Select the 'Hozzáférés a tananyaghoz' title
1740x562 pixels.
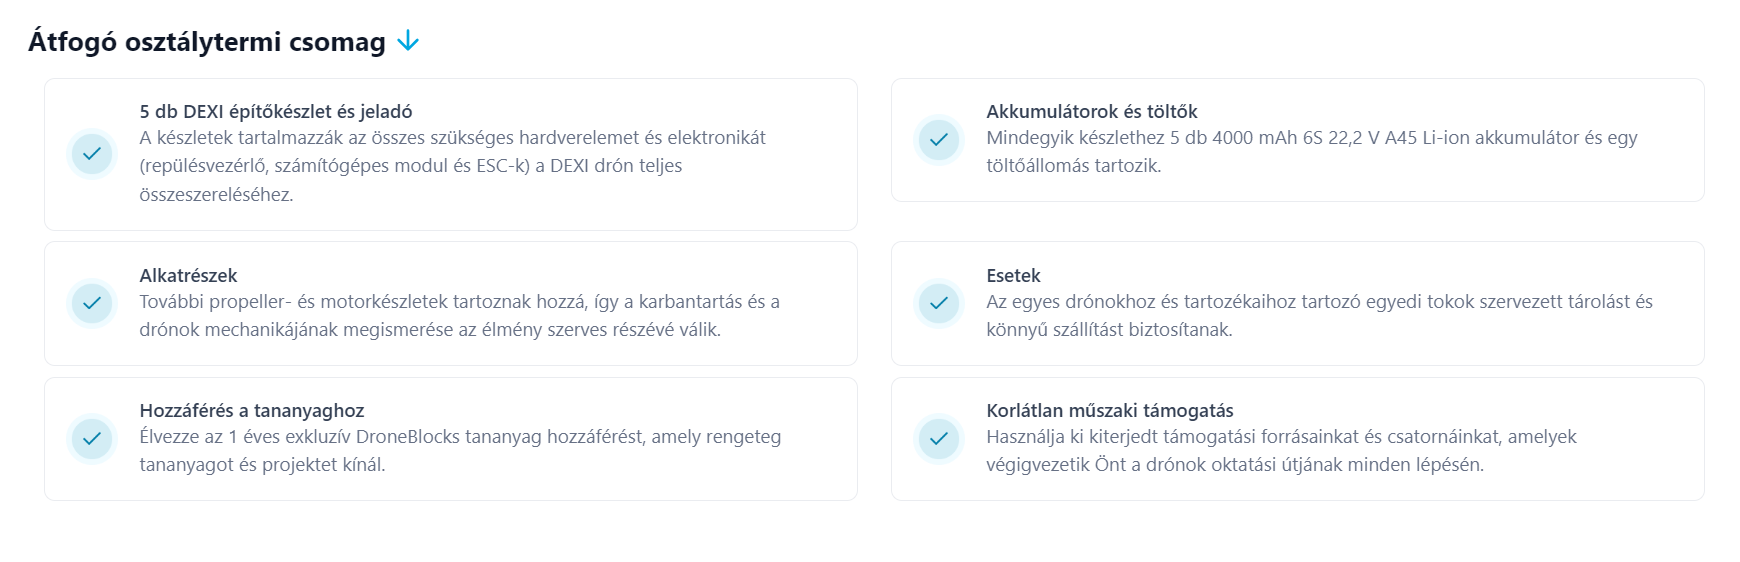pos(252,411)
